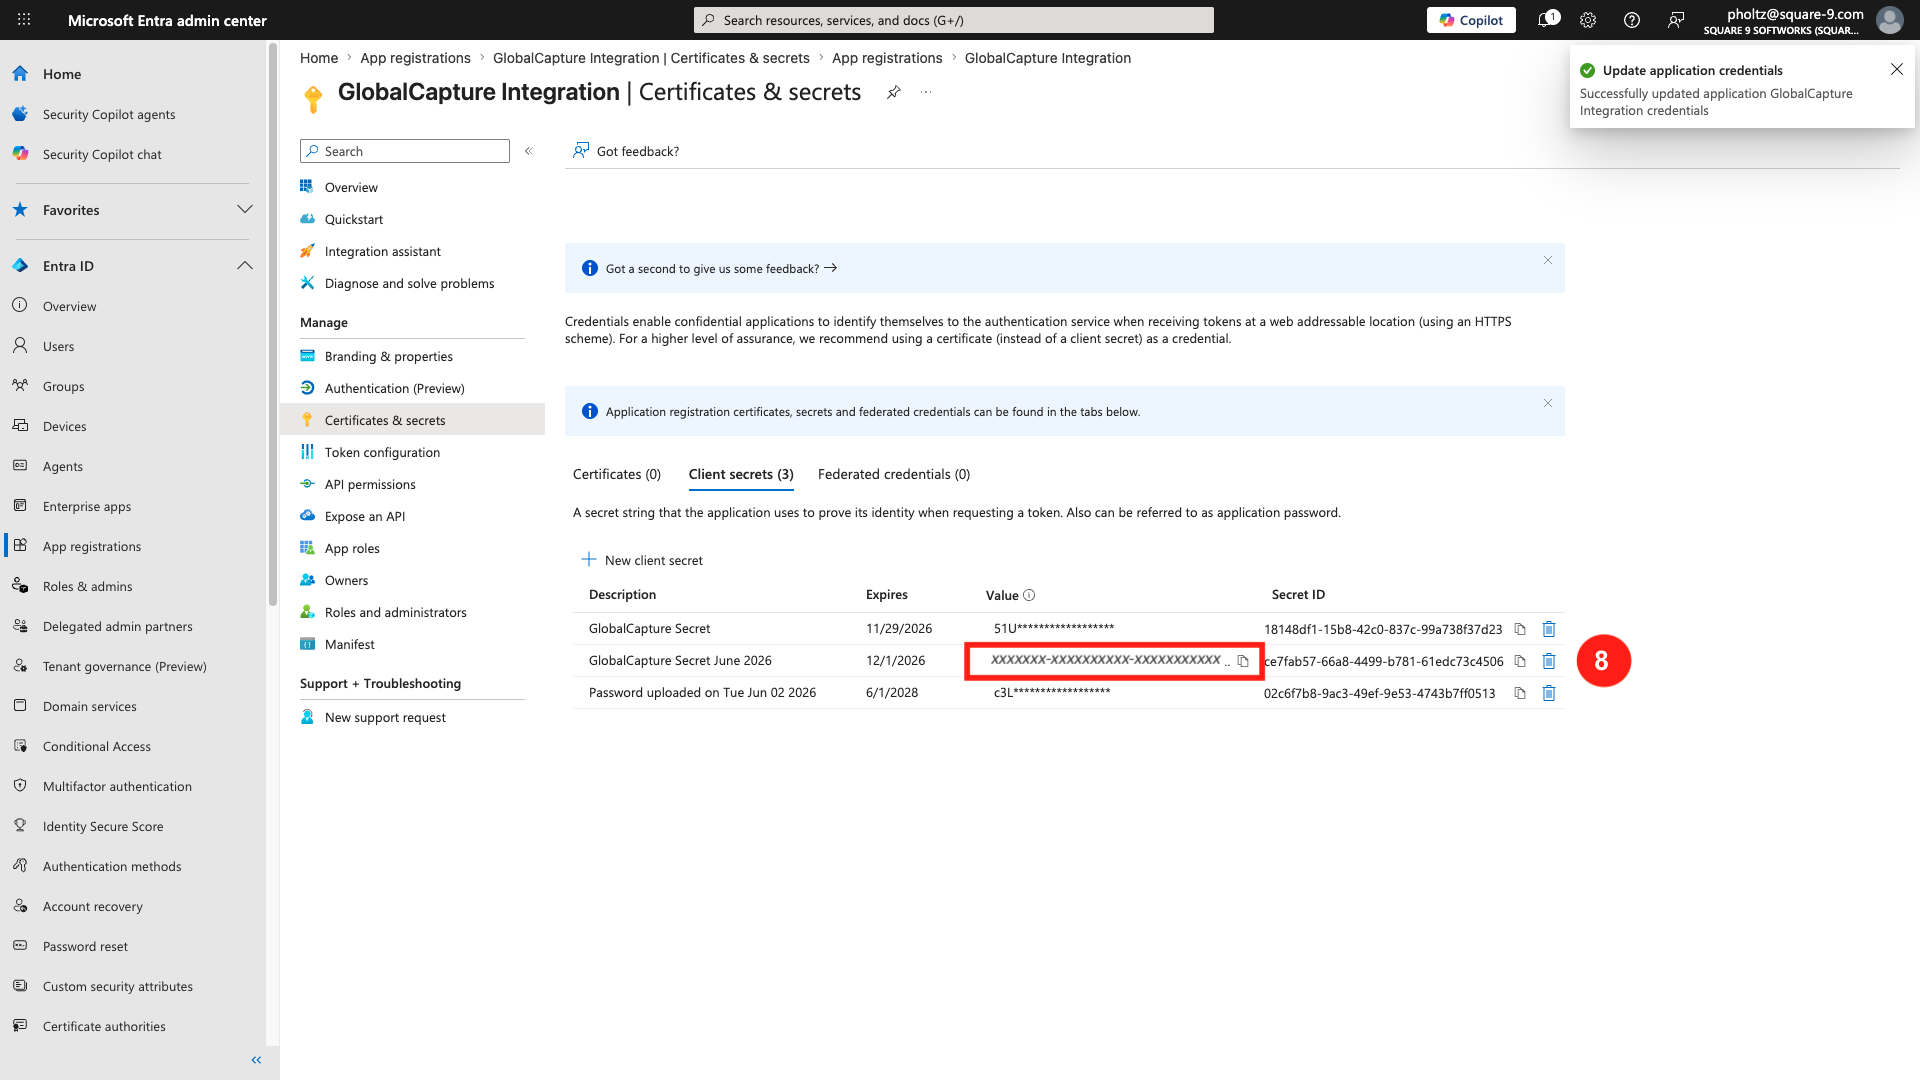
Task: Collapse the Entra ID section
Action: pos(245,265)
